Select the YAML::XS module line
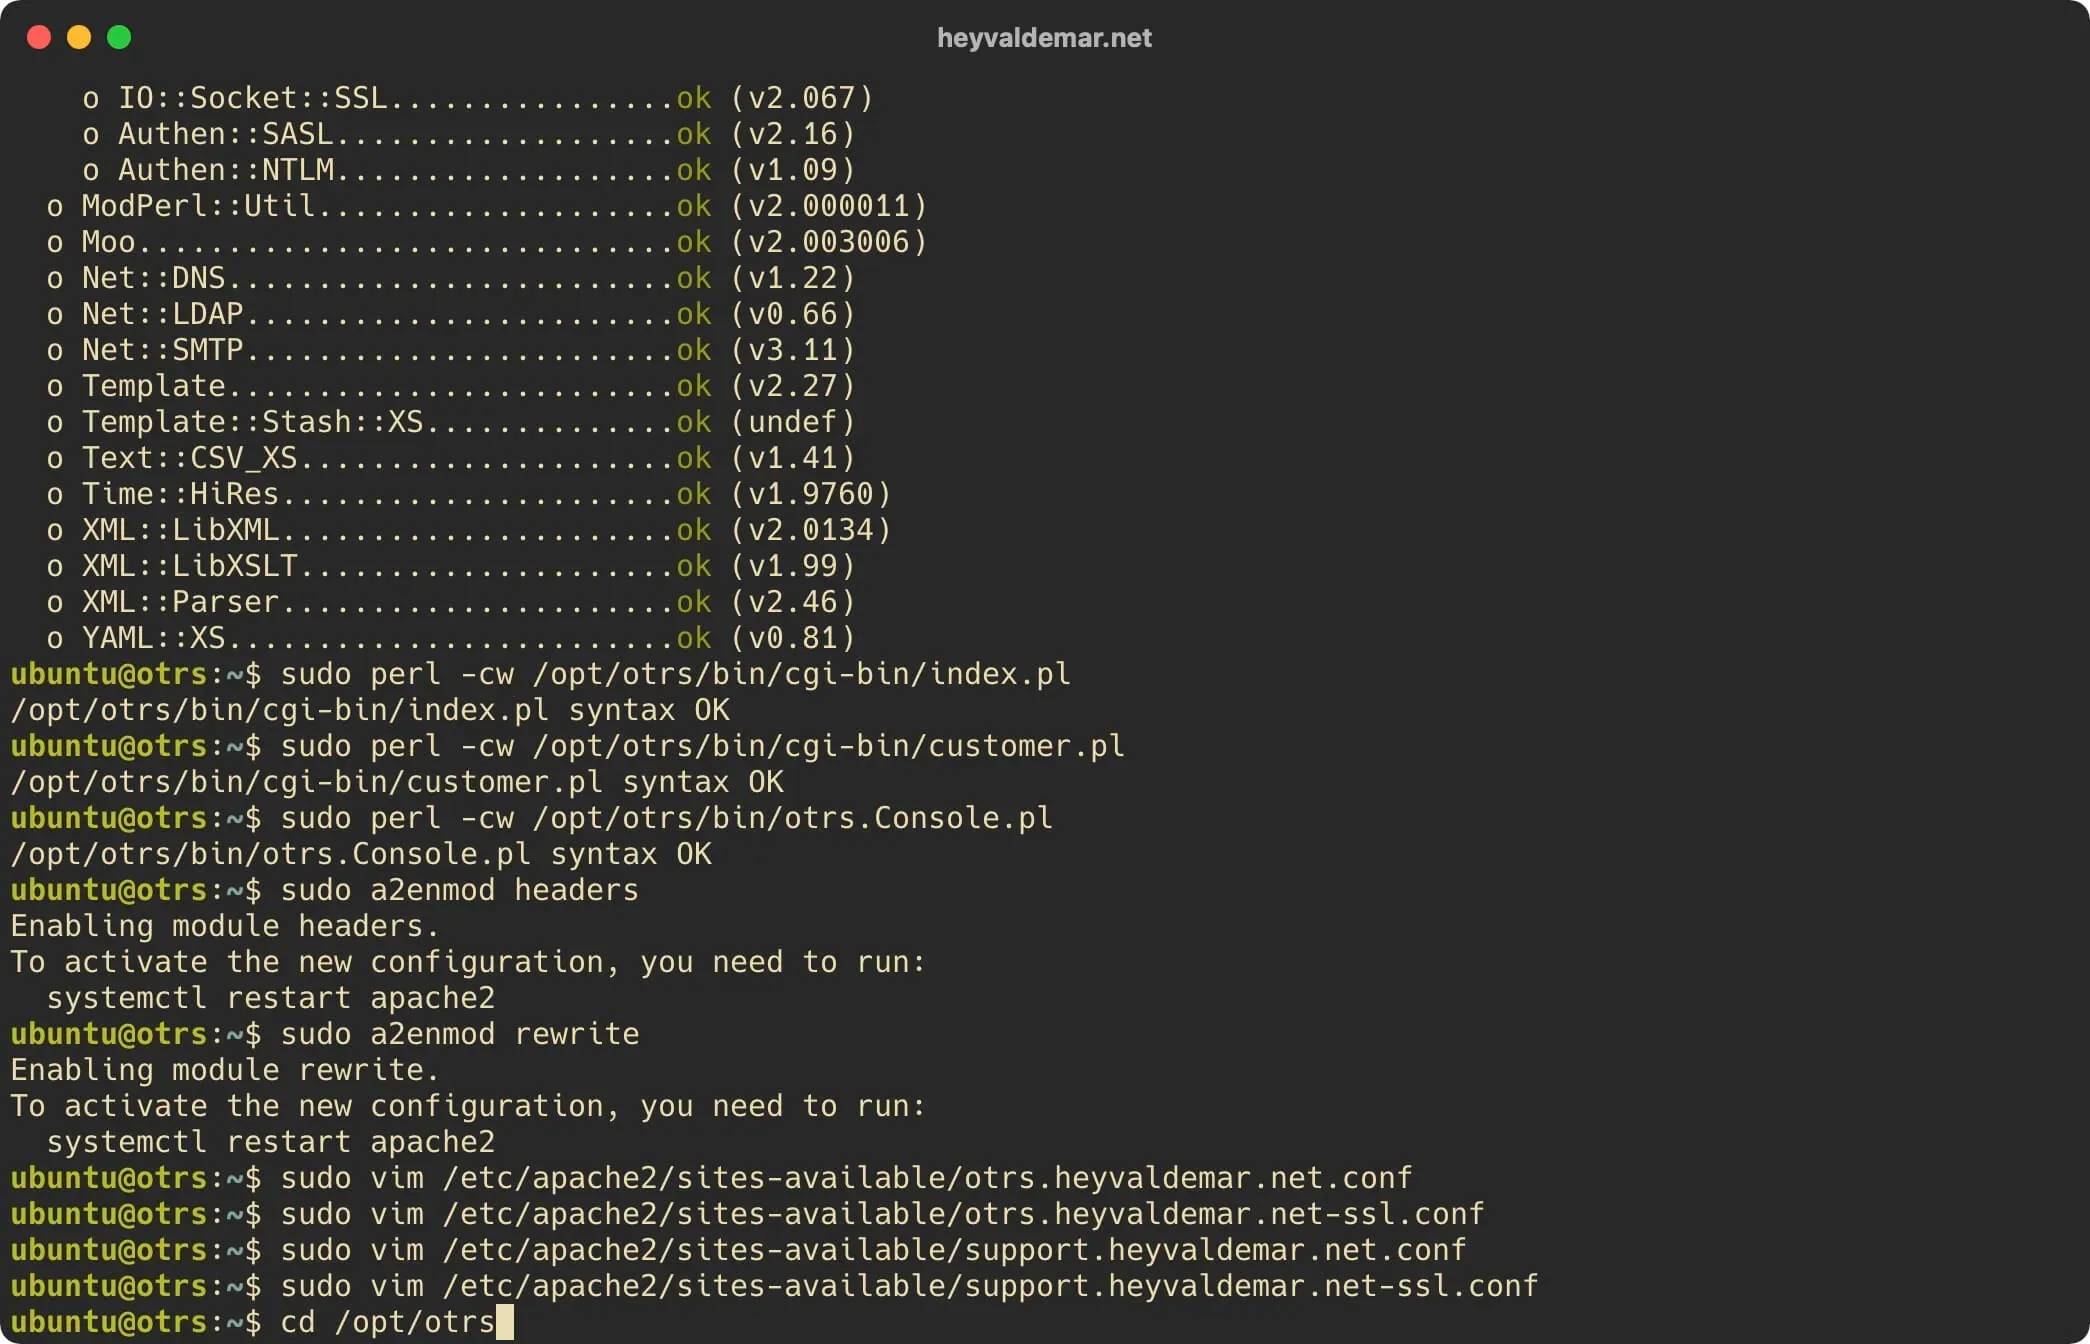This screenshot has width=2090, height=1344. pyautogui.click(x=451, y=638)
